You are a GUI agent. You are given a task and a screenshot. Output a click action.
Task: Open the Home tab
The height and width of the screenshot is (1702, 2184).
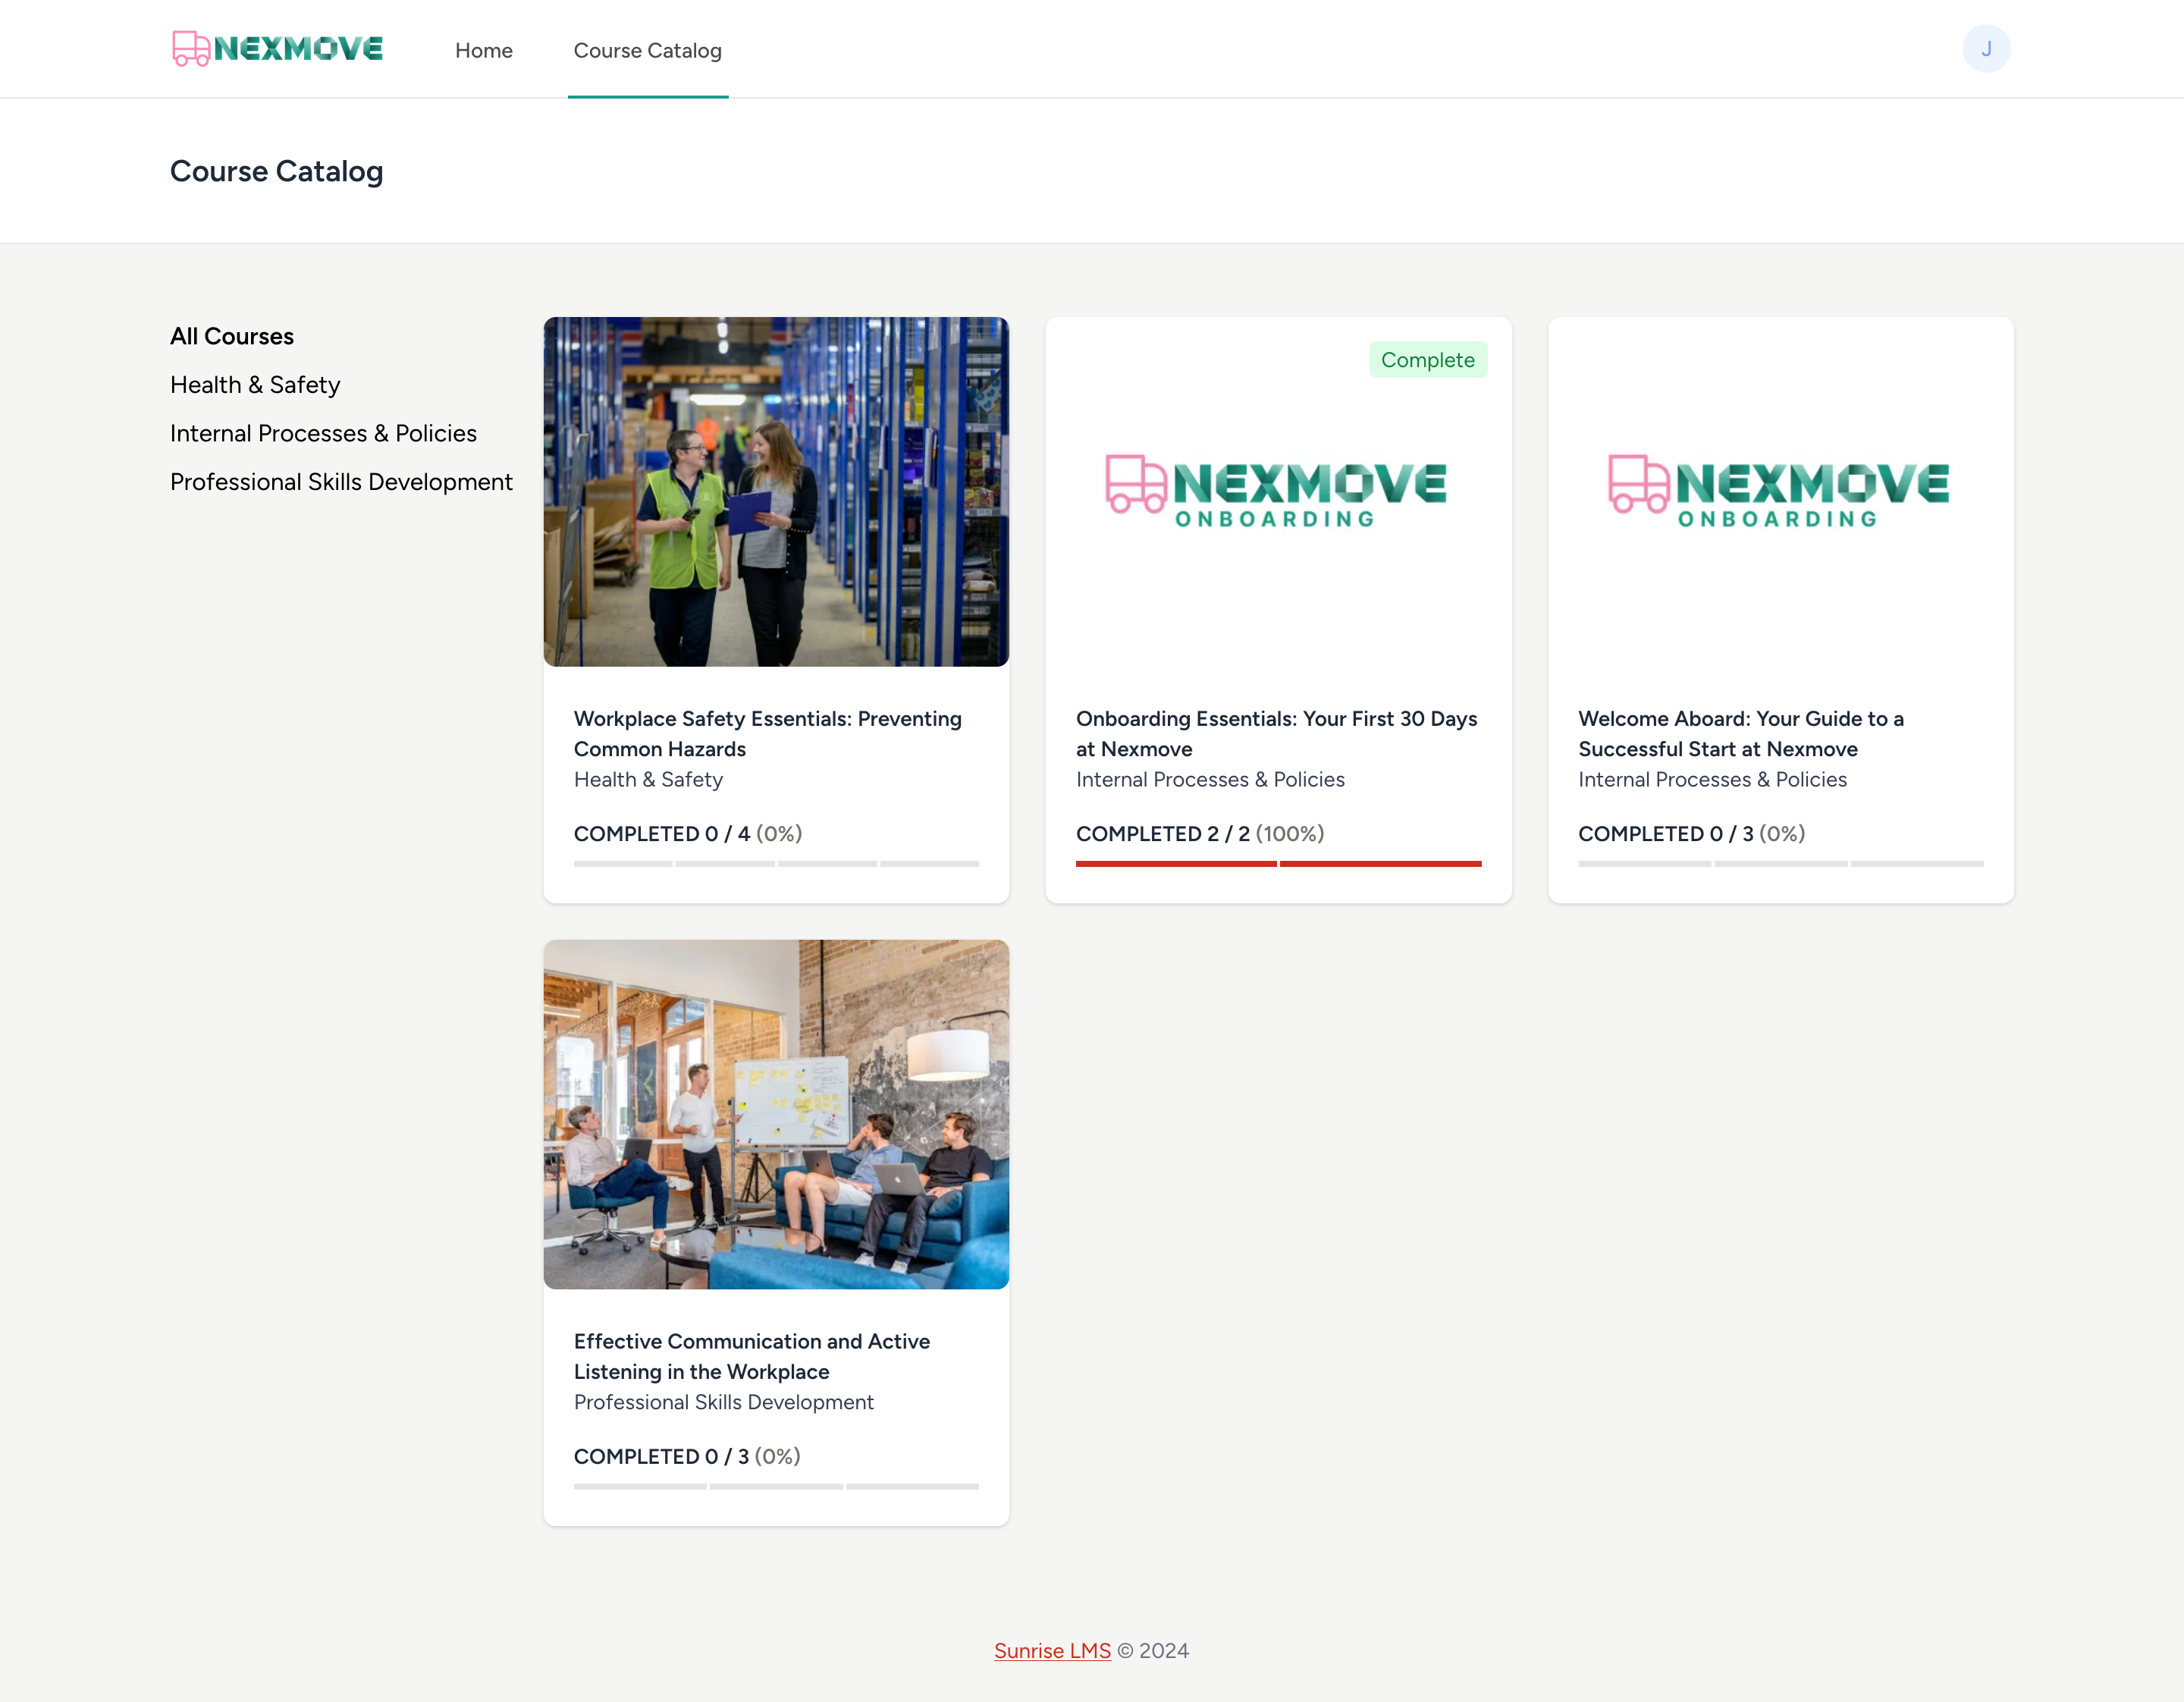click(x=482, y=48)
